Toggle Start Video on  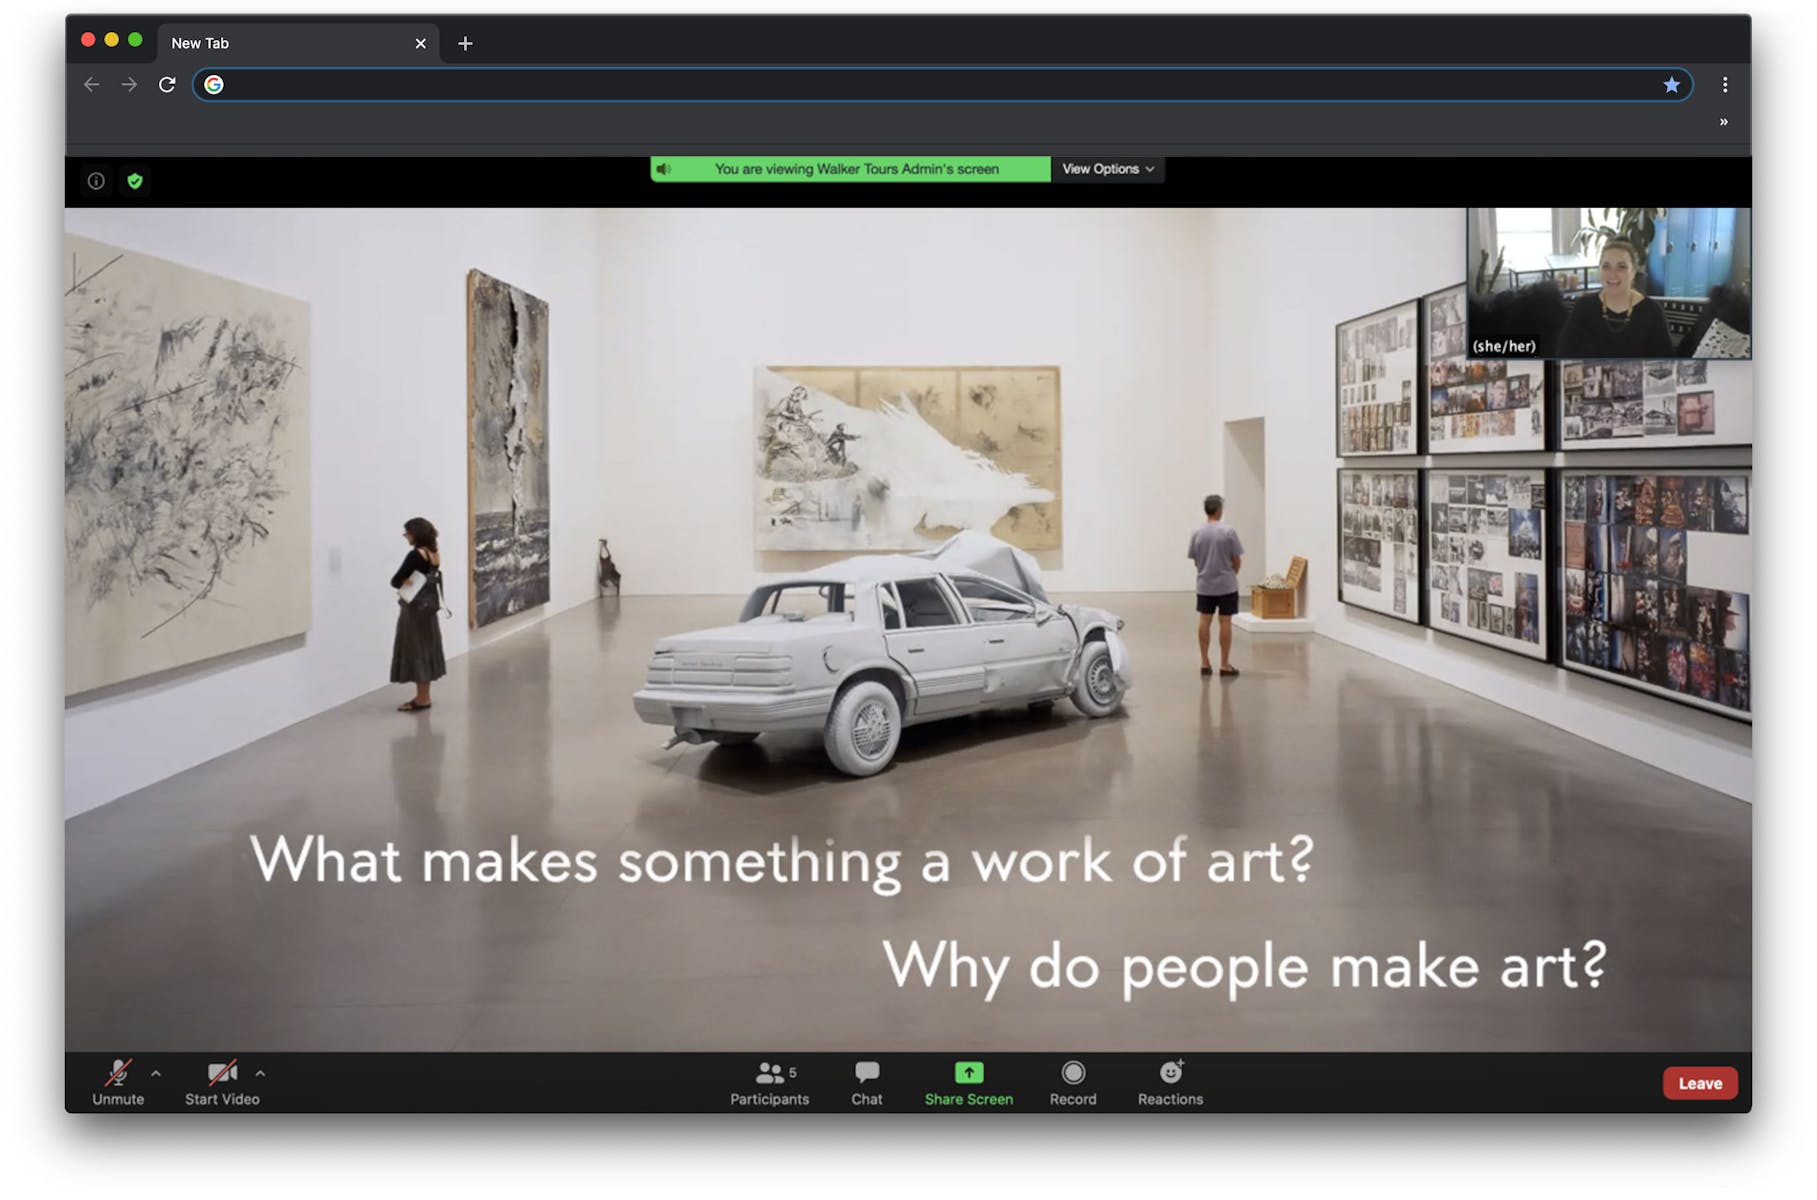click(222, 1083)
